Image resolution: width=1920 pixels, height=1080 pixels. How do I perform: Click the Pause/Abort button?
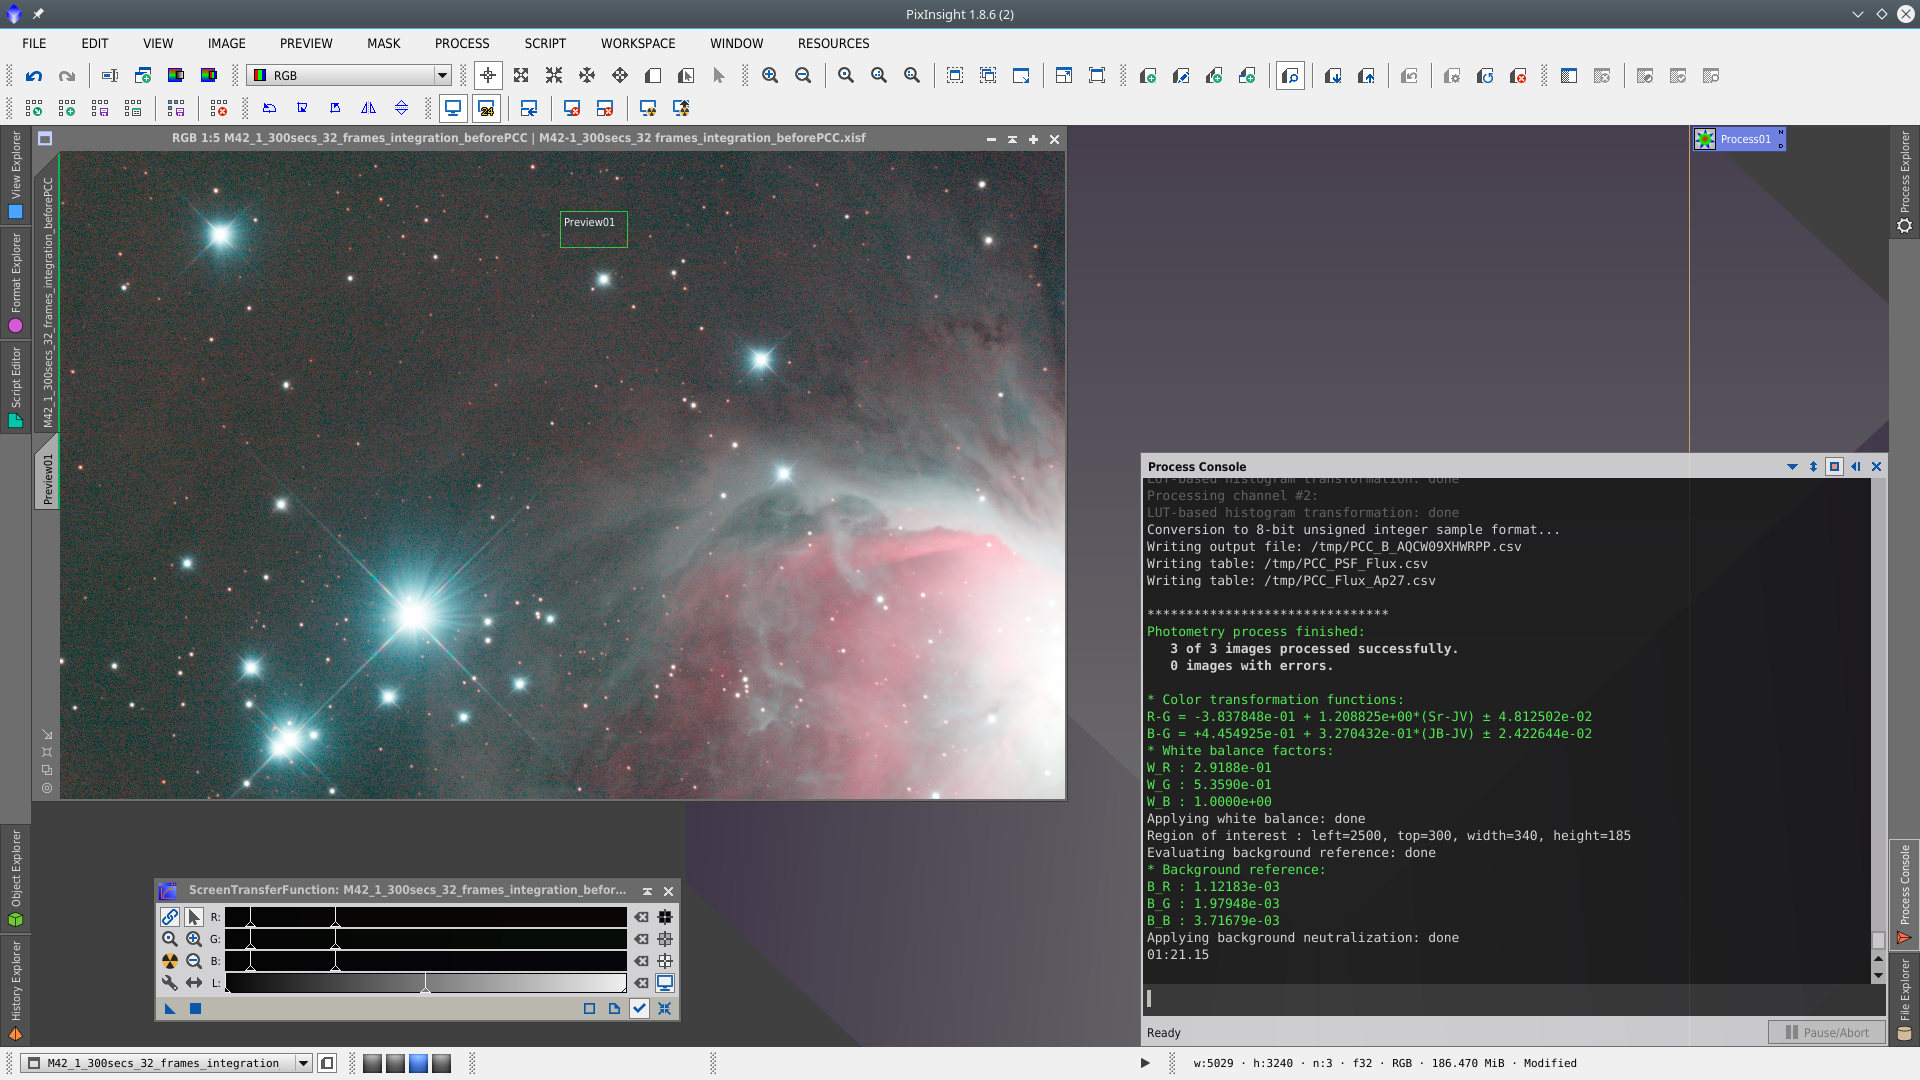point(1826,1032)
